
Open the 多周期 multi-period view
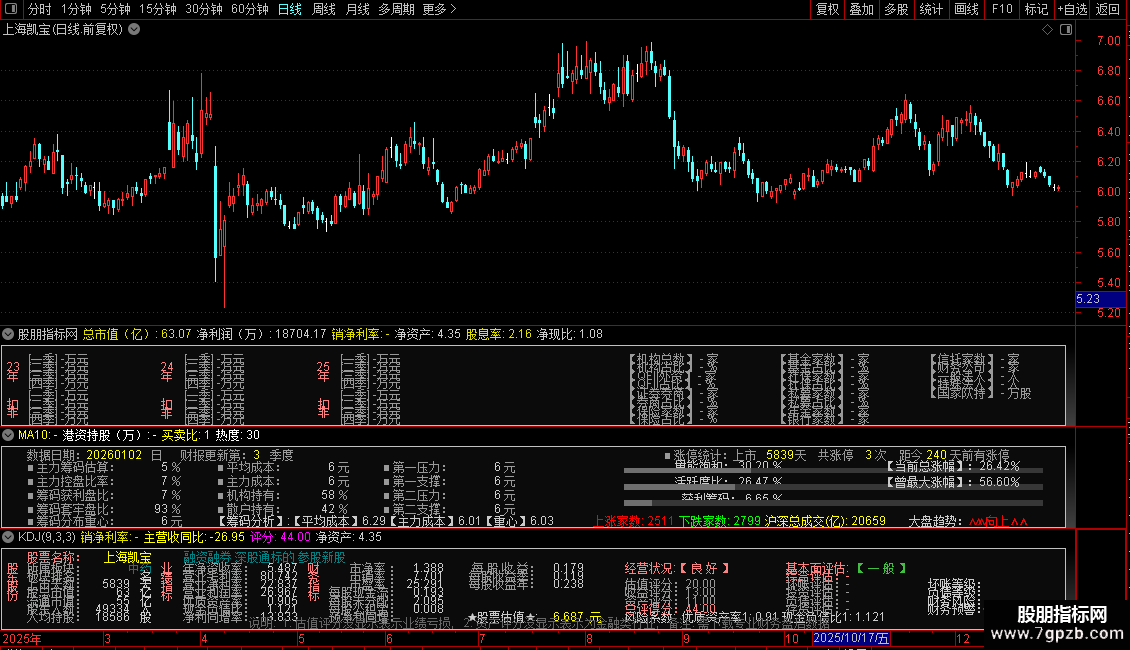(396, 9)
